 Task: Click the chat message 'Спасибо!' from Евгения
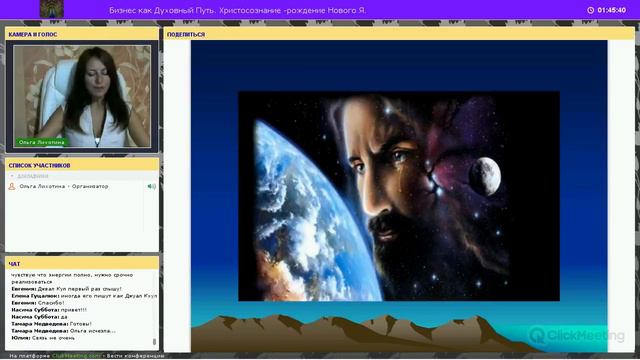coord(38,303)
